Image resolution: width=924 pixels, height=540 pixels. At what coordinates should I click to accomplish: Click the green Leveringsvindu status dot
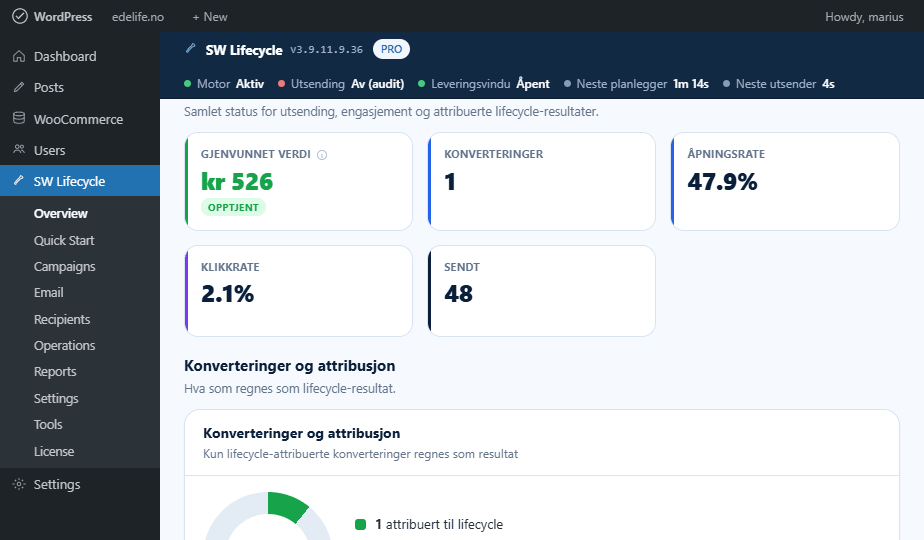coord(421,84)
